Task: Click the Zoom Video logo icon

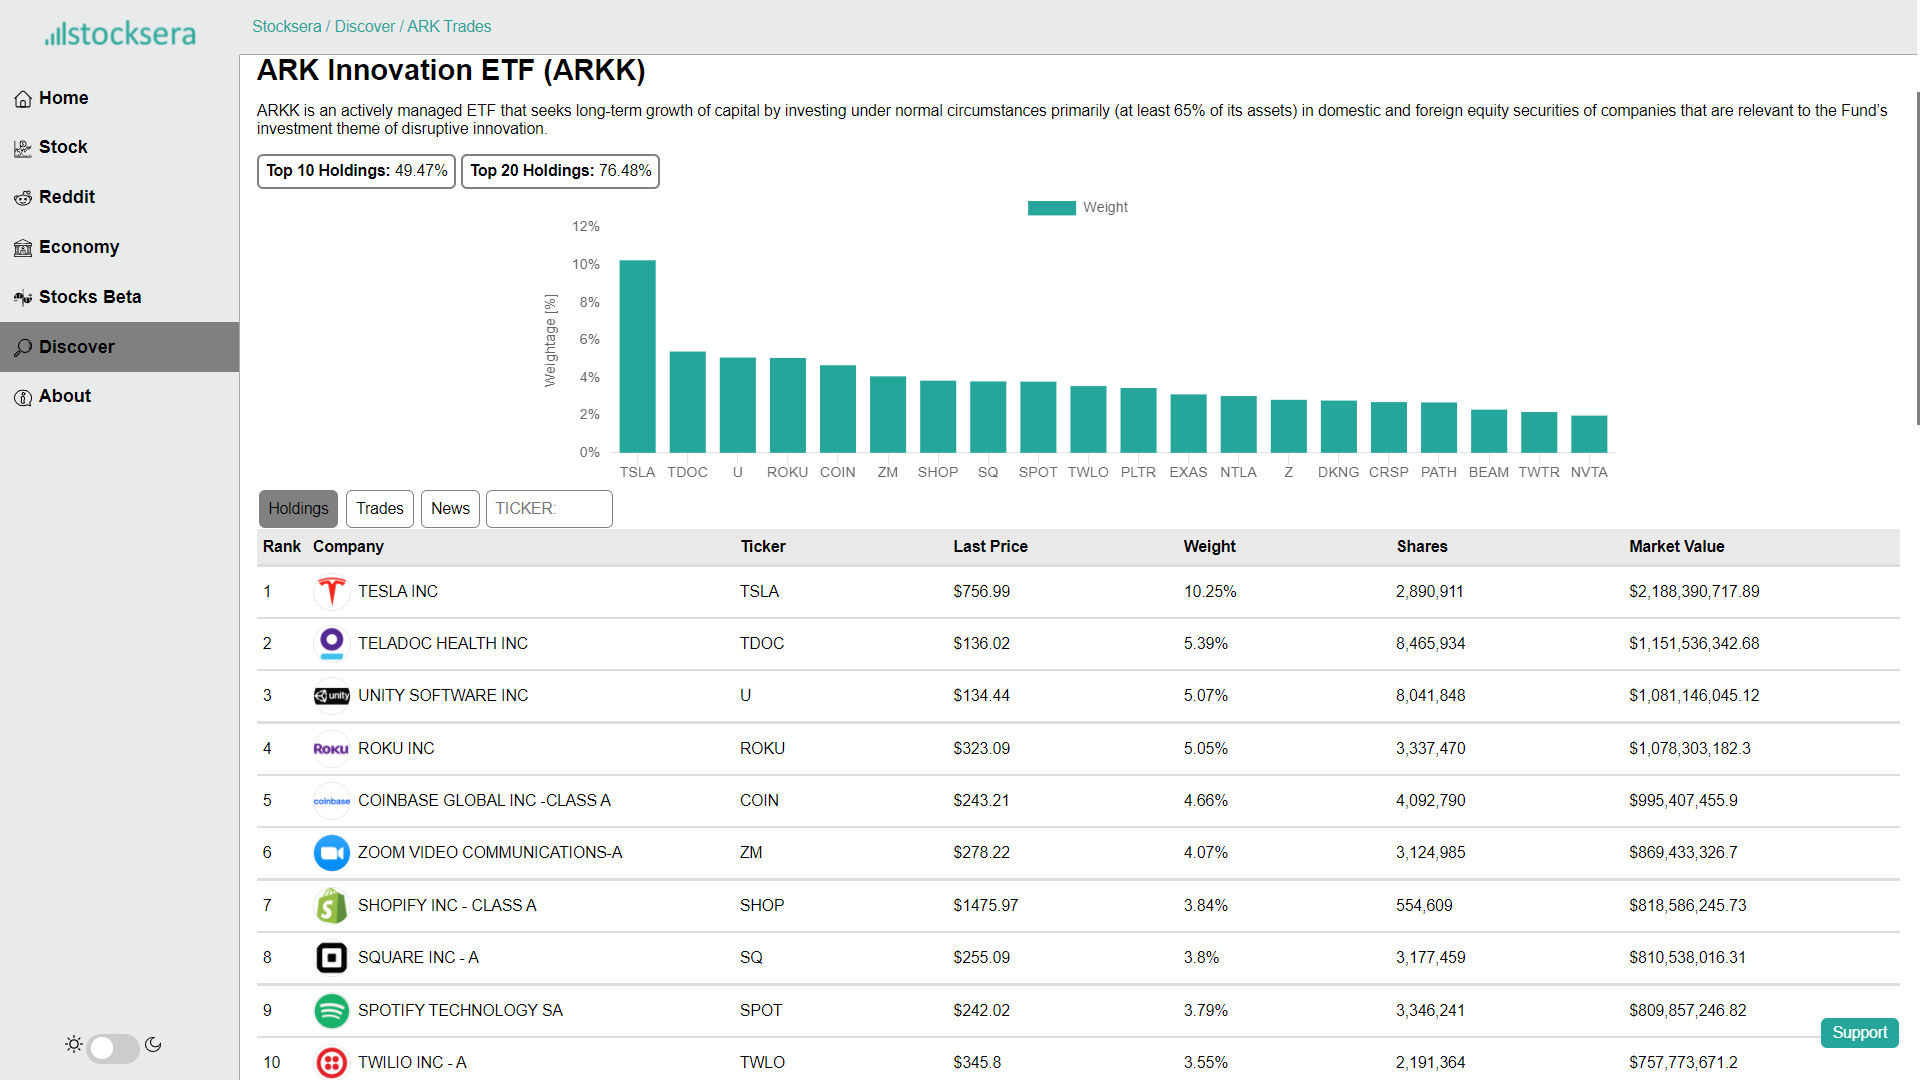Action: click(331, 853)
